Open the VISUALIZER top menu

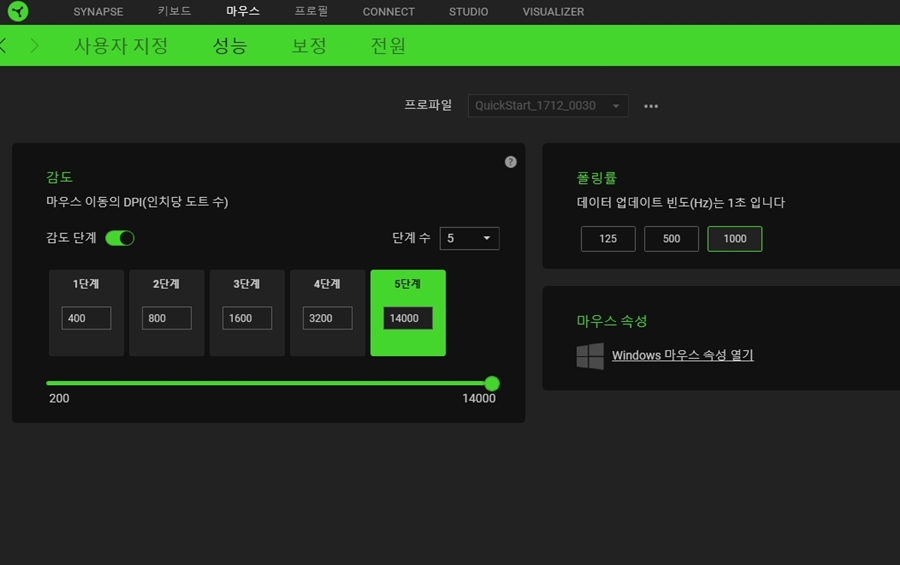553,11
